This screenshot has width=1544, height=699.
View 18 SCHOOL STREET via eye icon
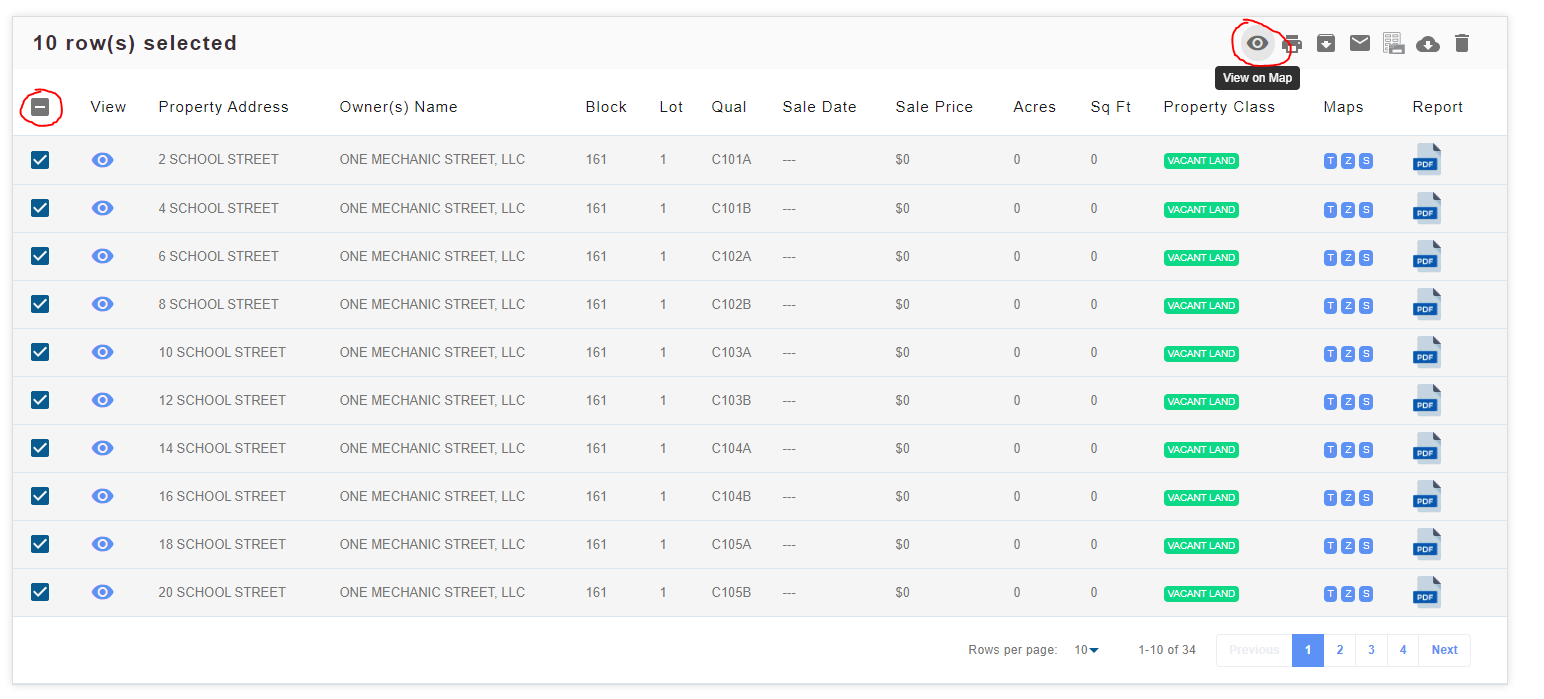point(102,544)
